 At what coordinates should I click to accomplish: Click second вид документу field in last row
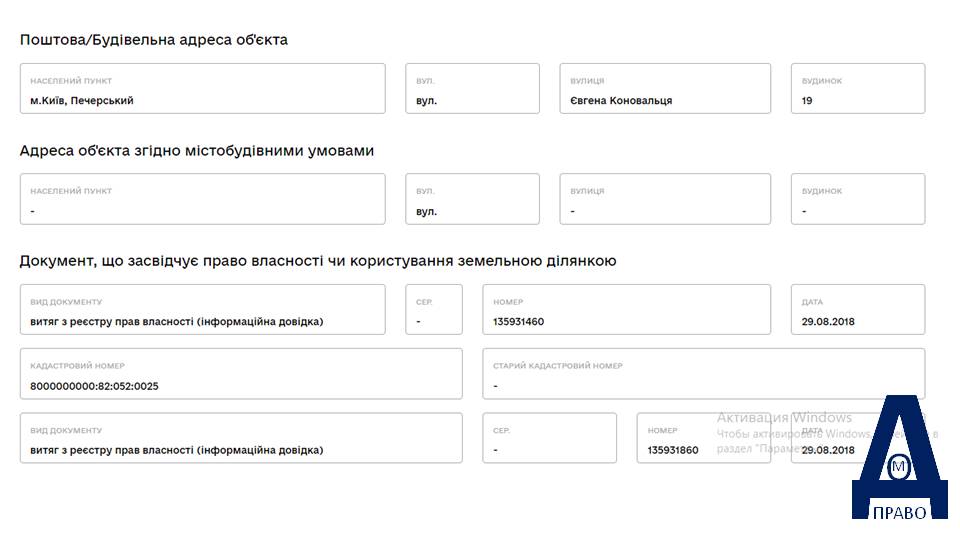pyautogui.click(x=241, y=438)
